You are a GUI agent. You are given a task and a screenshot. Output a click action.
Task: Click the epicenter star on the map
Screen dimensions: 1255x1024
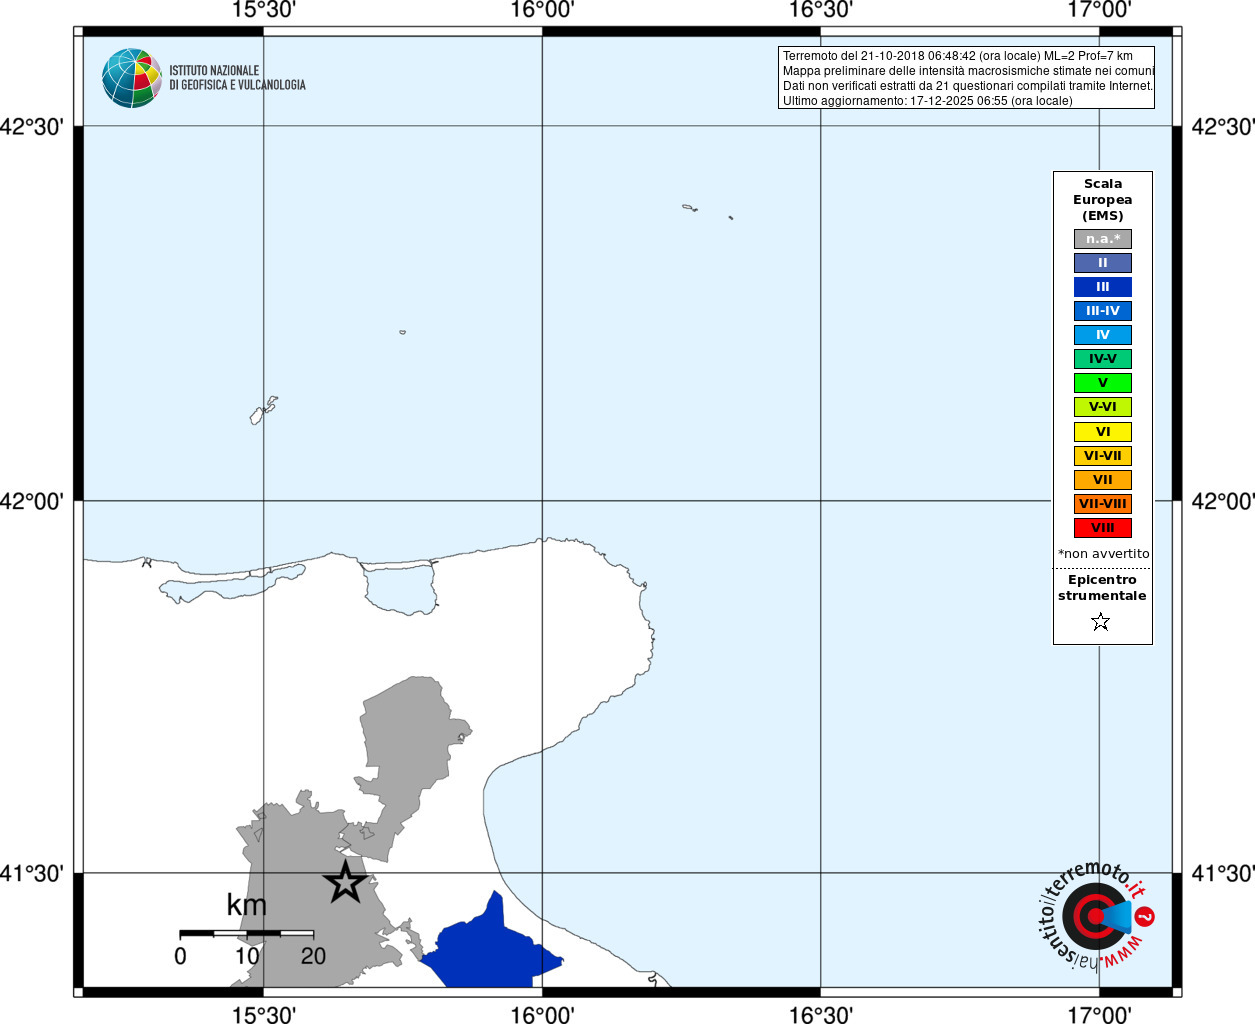point(345,882)
